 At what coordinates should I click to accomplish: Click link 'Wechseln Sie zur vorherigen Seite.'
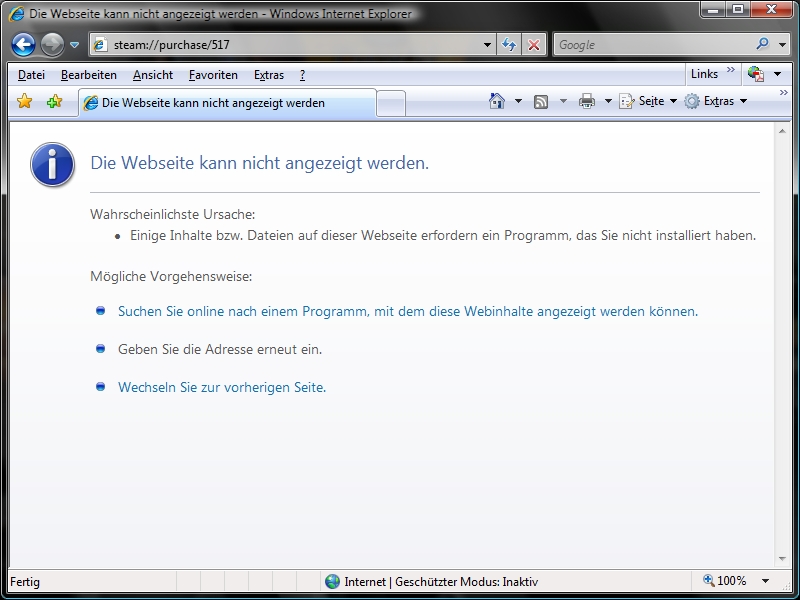[x=222, y=387]
